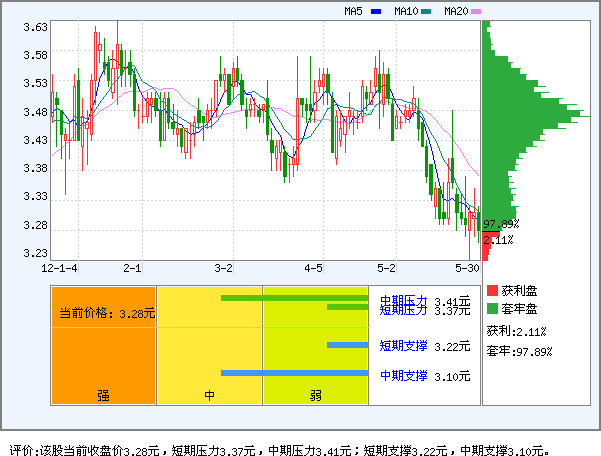This screenshot has height=456, width=601.
Task: Click the 3.38 price axis label
Action: 35,168
